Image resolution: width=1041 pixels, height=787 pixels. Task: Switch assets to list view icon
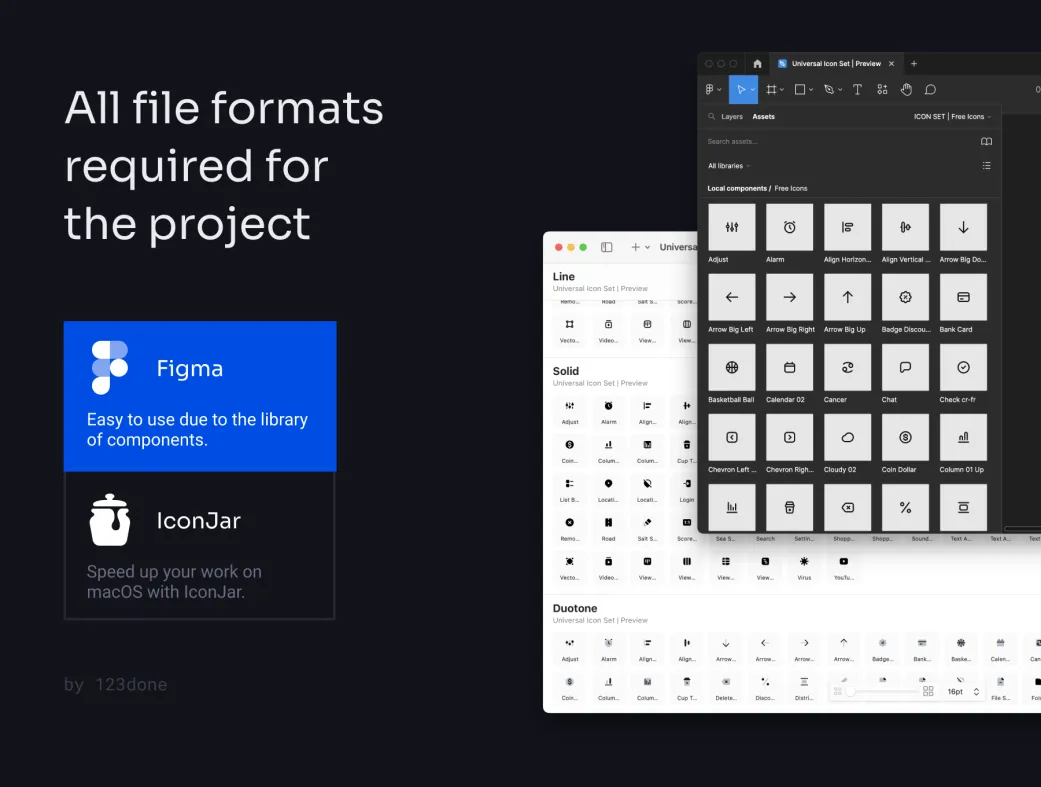pos(987,165)
